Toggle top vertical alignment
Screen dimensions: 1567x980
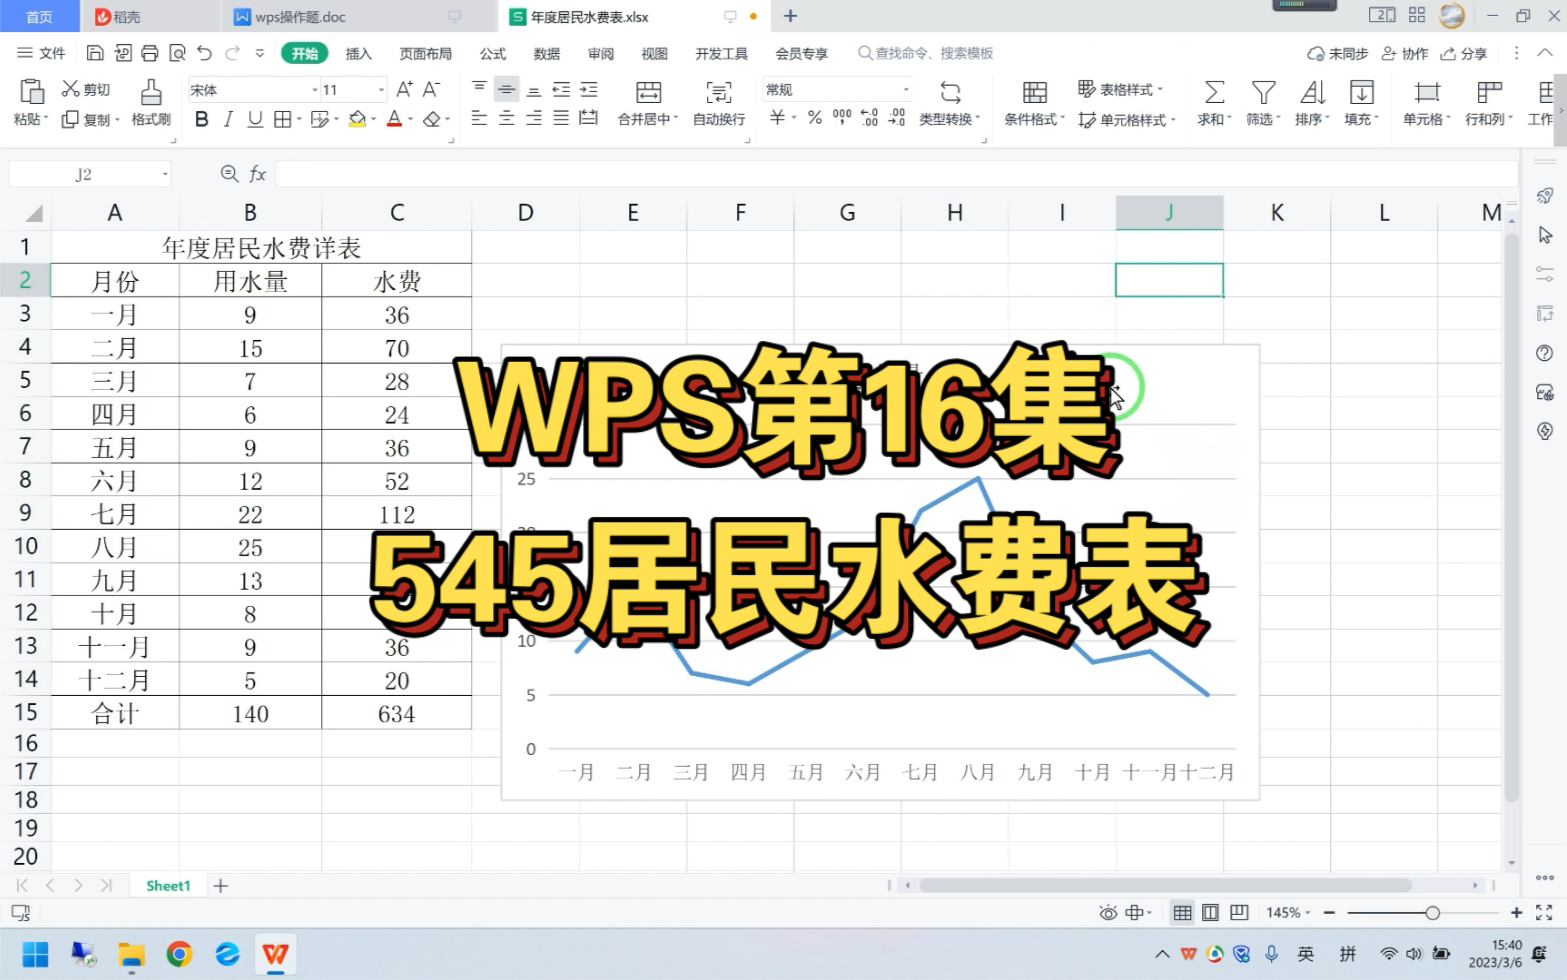pos(480,89)
